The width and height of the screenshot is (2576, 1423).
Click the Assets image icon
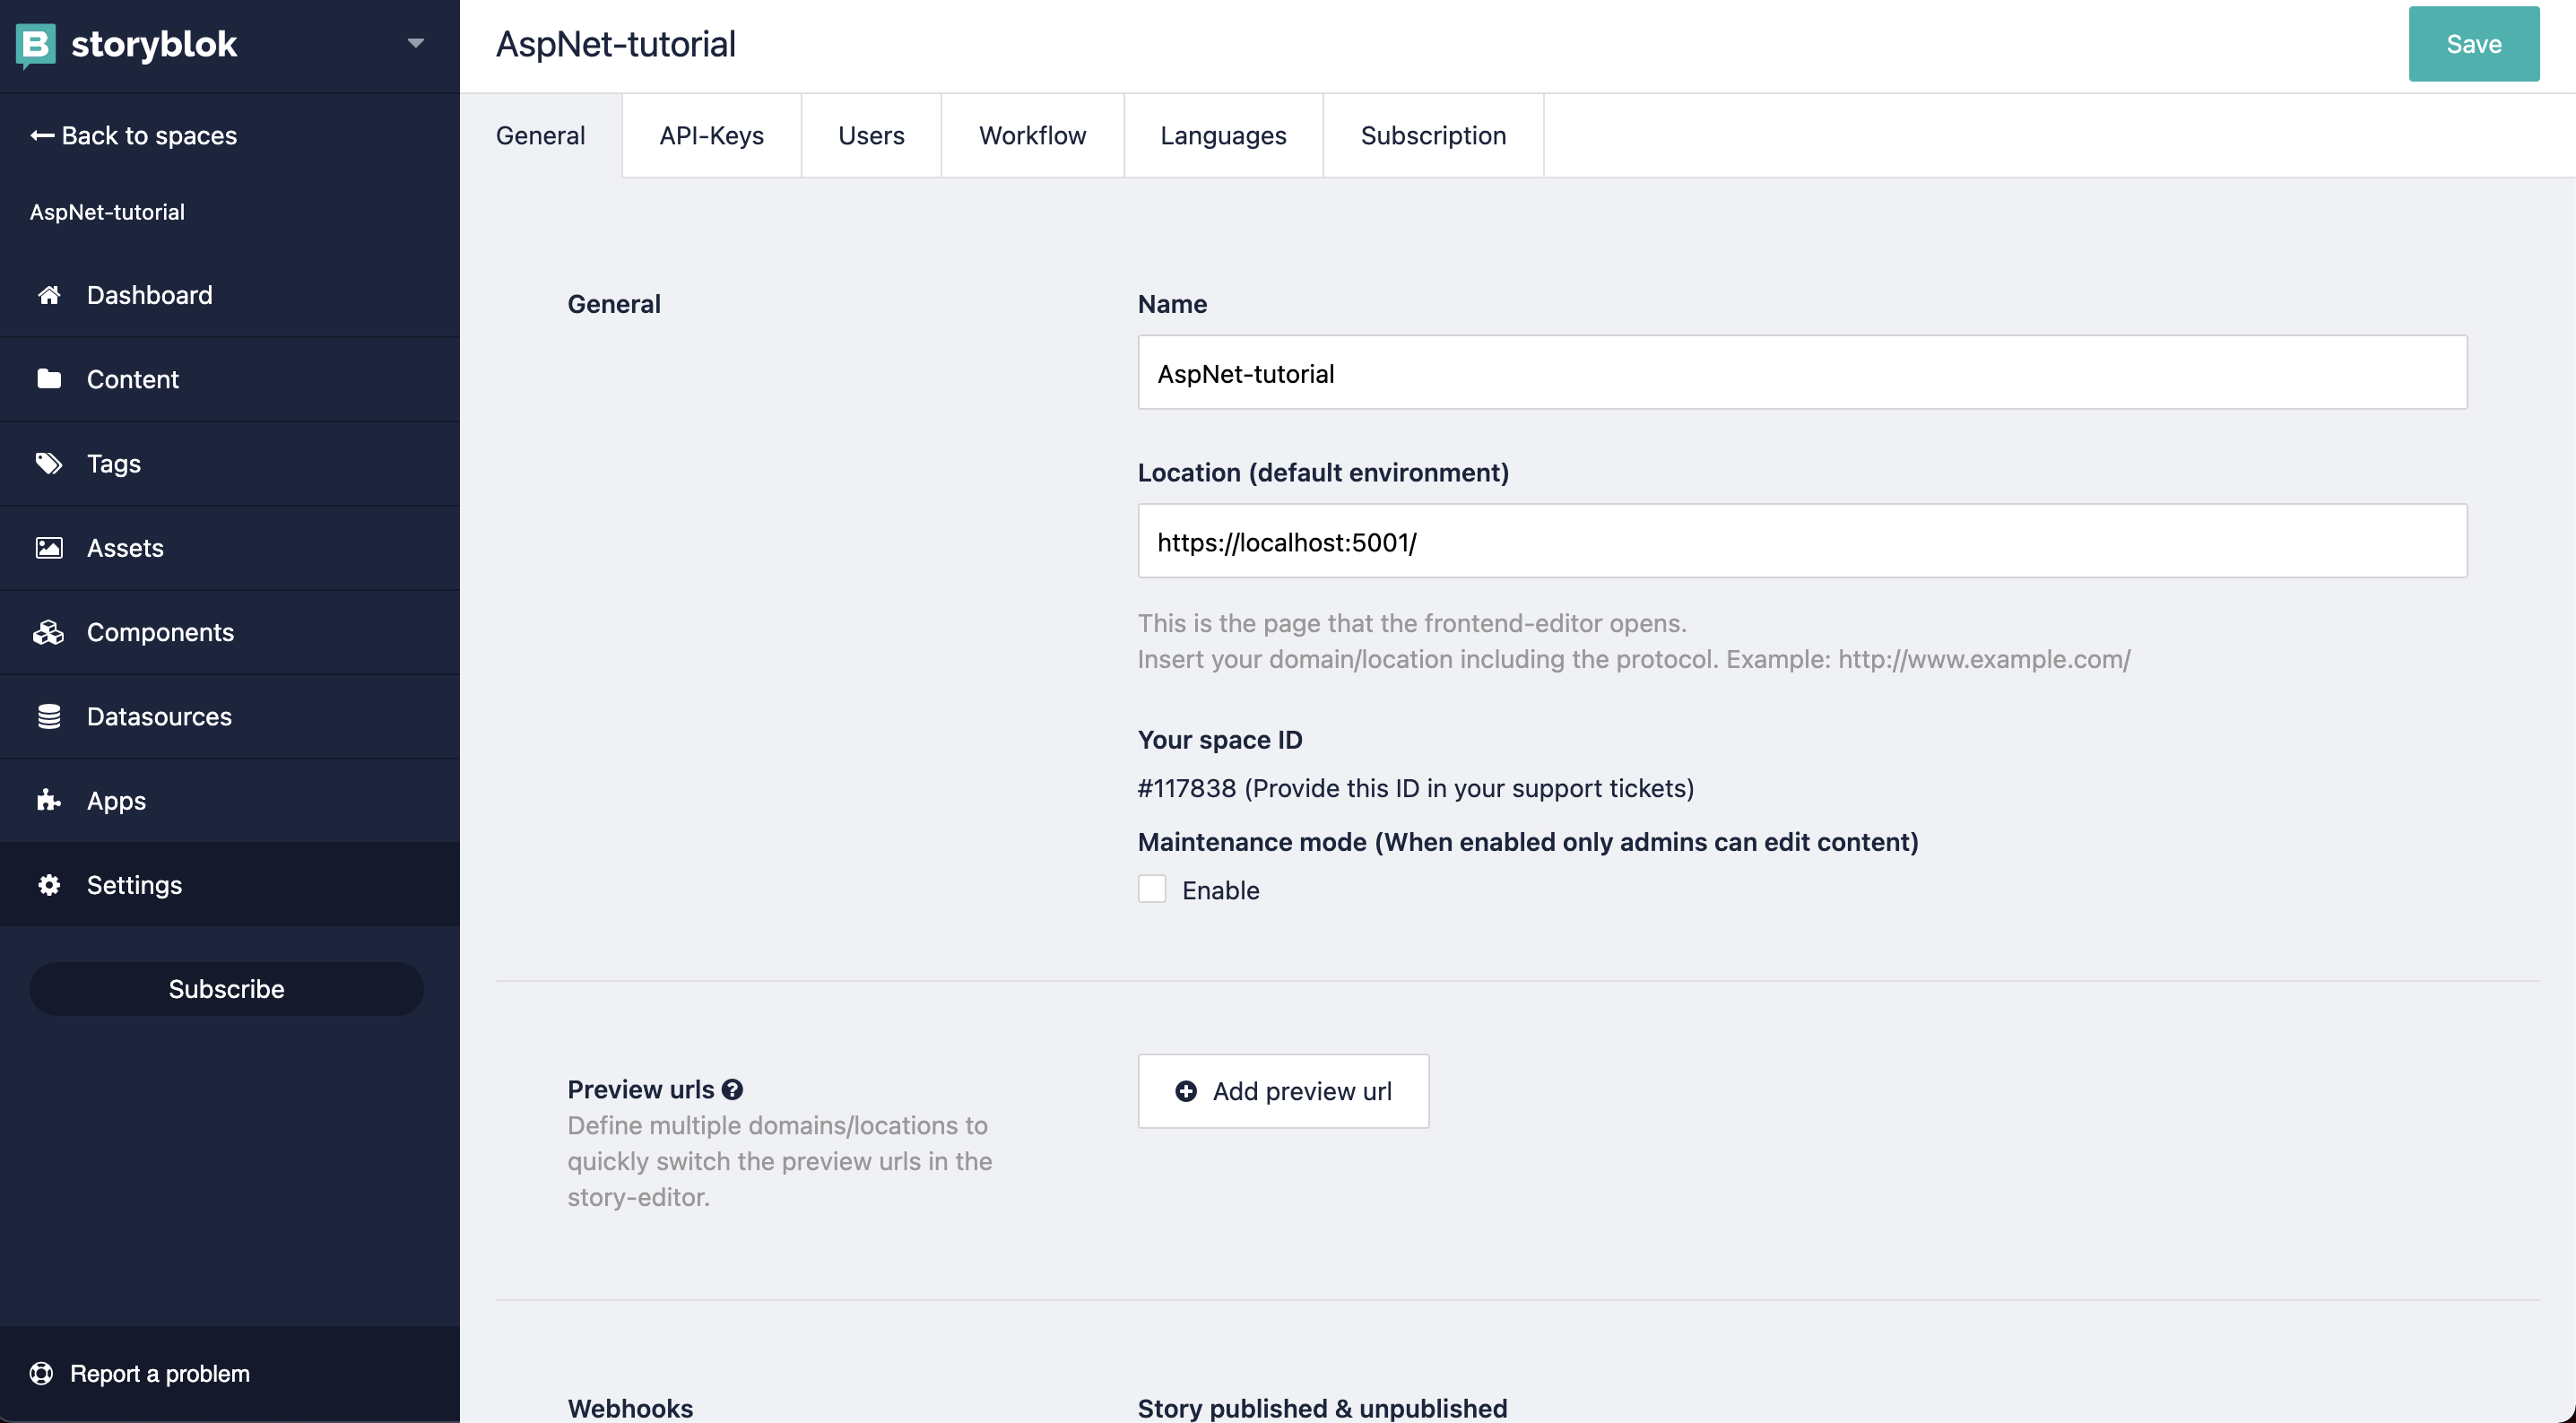click(x=49, y=548)
